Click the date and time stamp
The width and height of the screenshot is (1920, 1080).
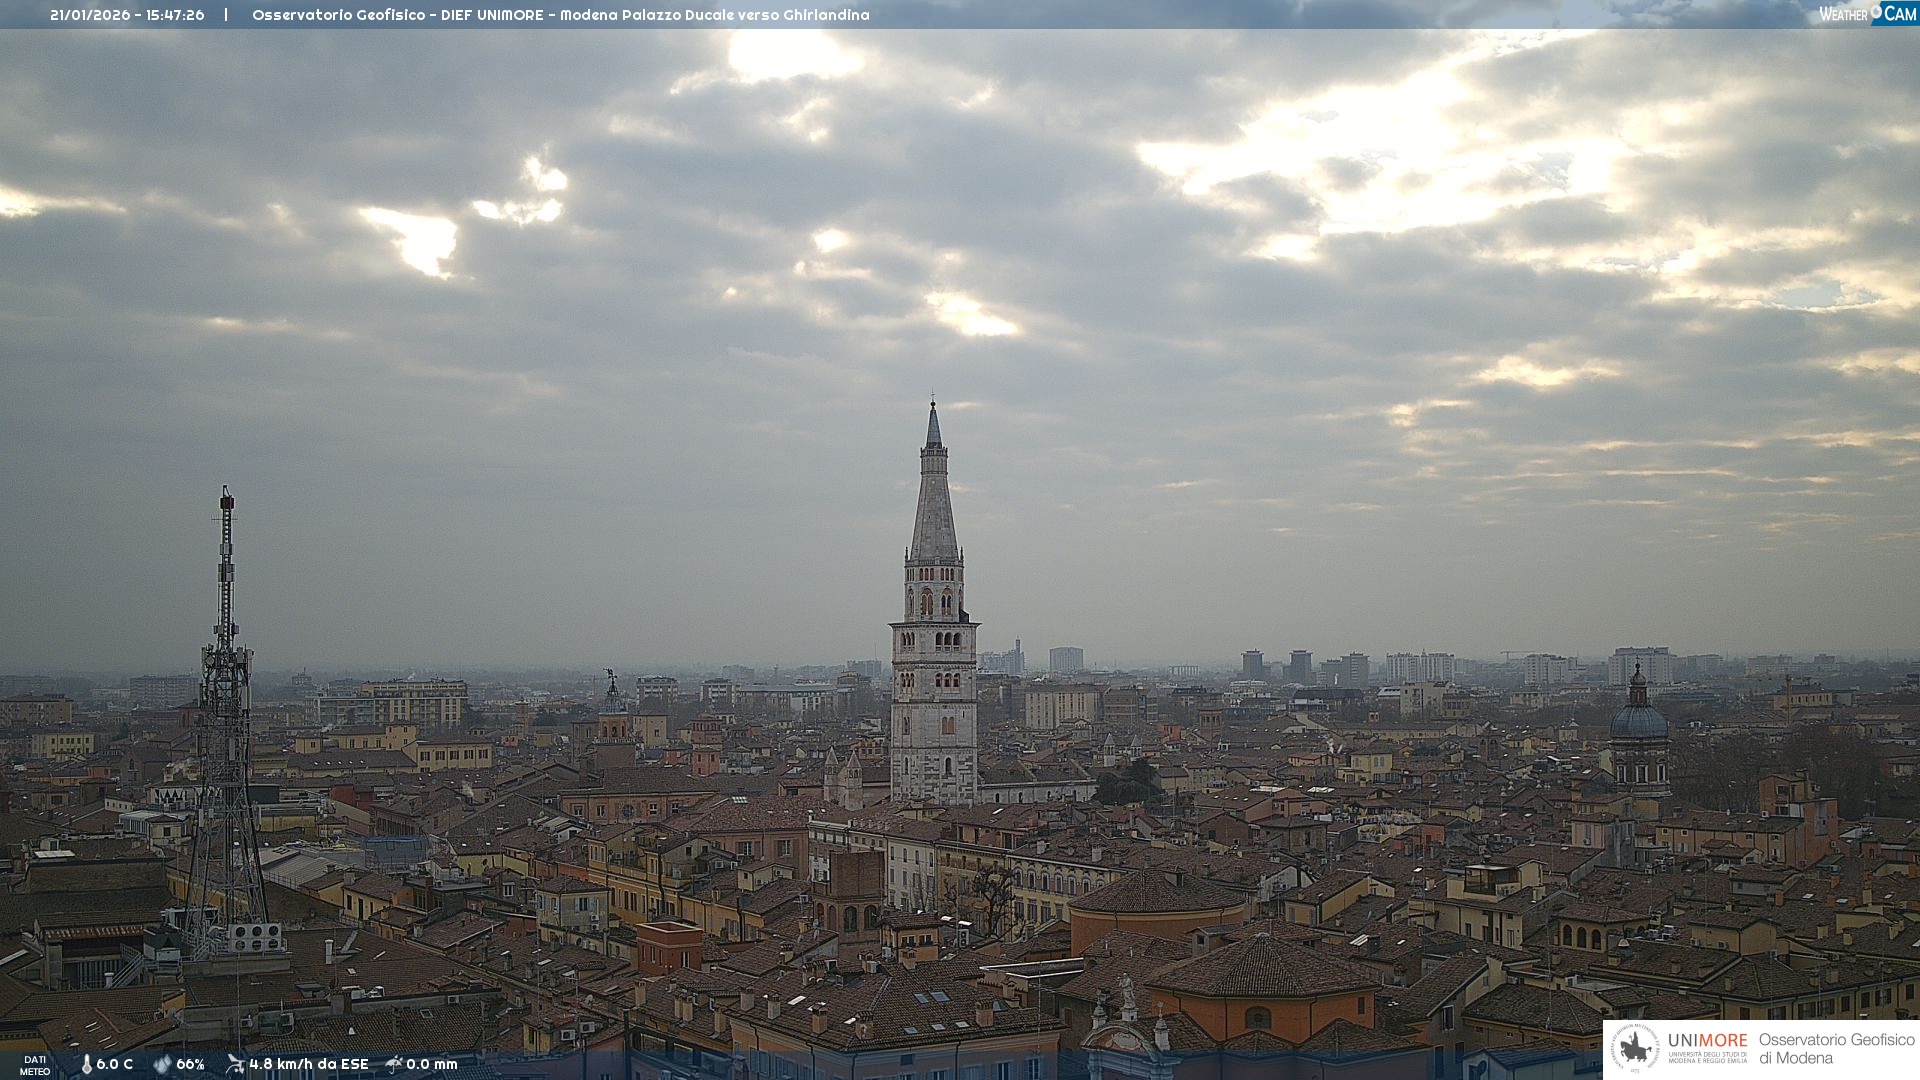click(x=127, y=15)
